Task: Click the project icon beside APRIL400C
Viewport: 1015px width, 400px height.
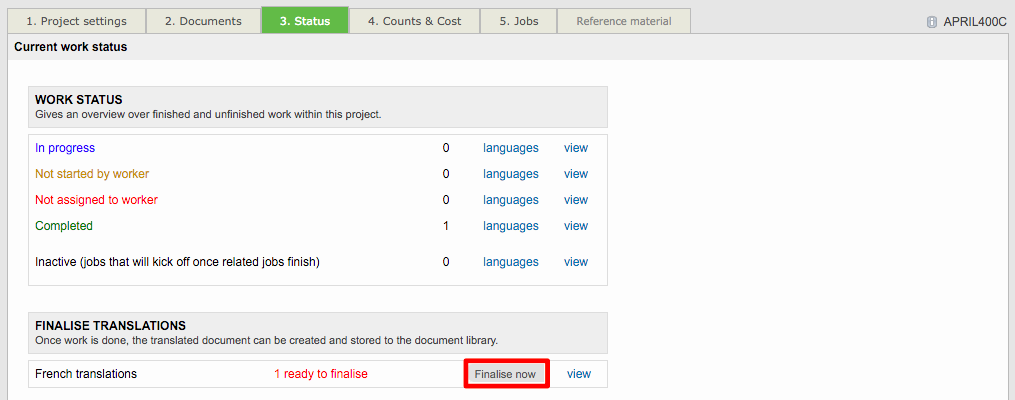Action: point(932,22)
